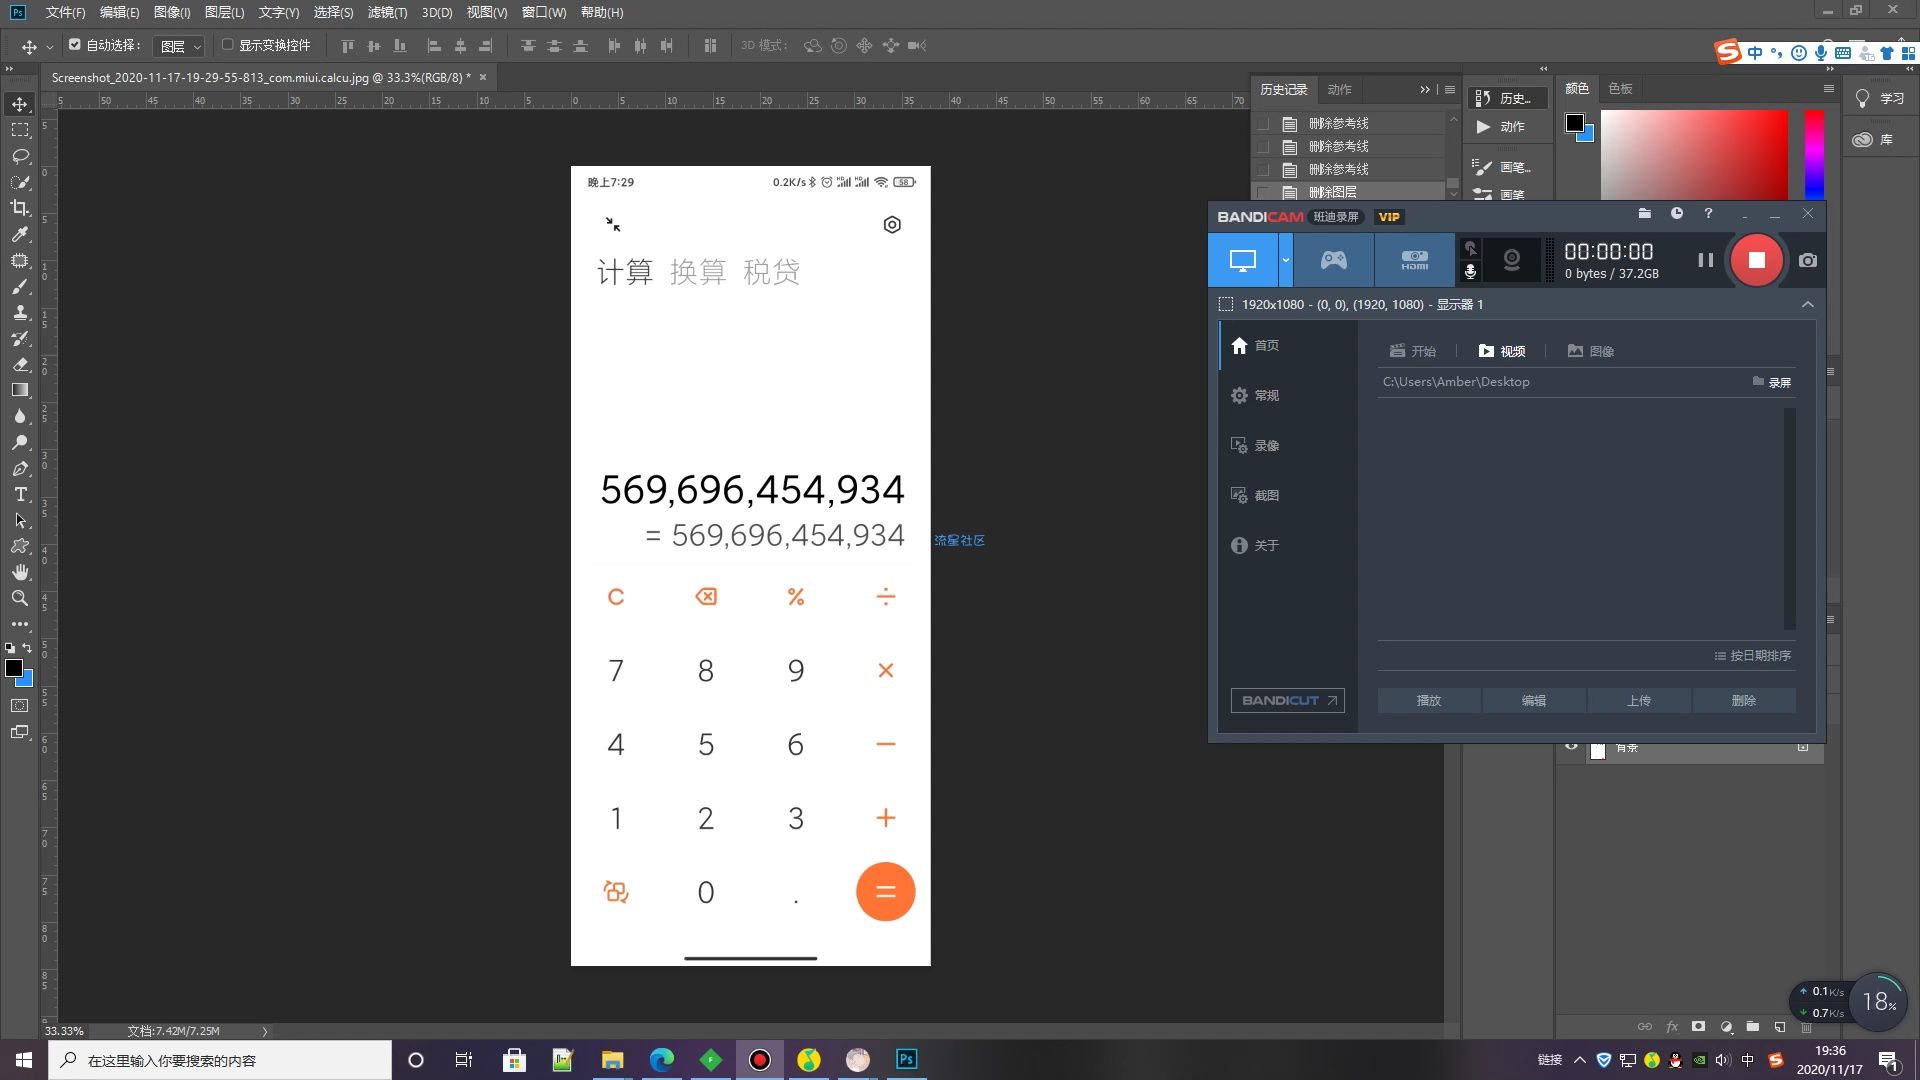Click Bandicam webcam overlay icon
The width and height of the screenshot is (1920, 1080).
[1512, 260]
